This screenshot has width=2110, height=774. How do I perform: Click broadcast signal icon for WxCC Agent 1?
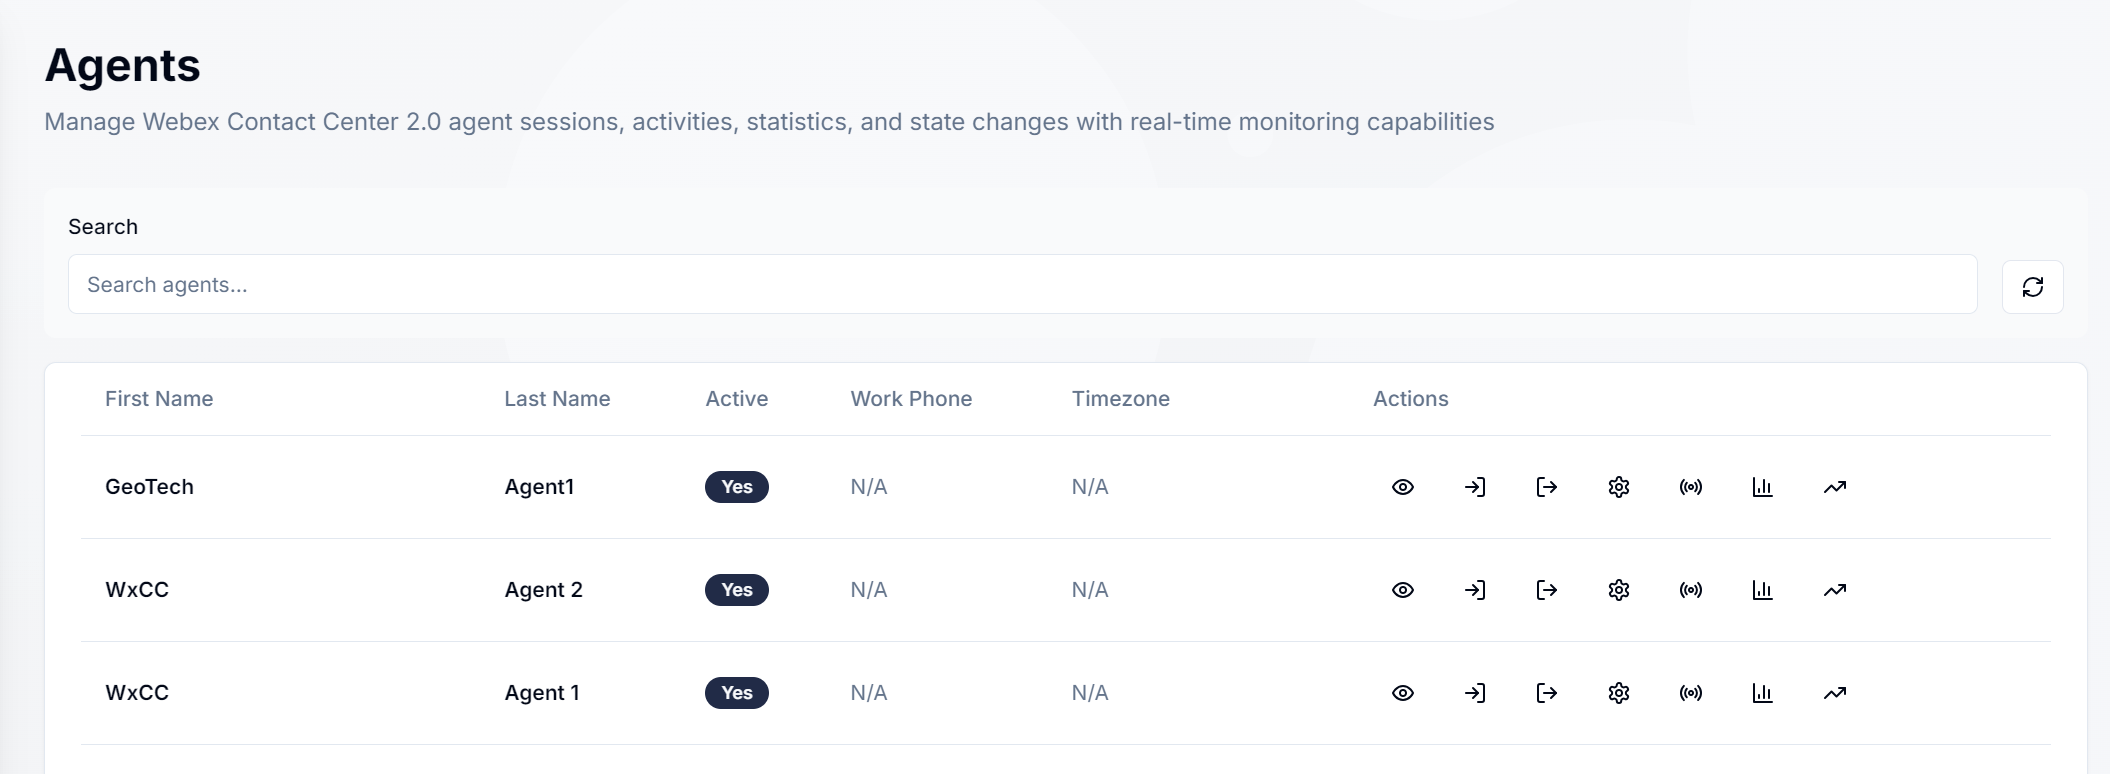(x=1691, y=693)
